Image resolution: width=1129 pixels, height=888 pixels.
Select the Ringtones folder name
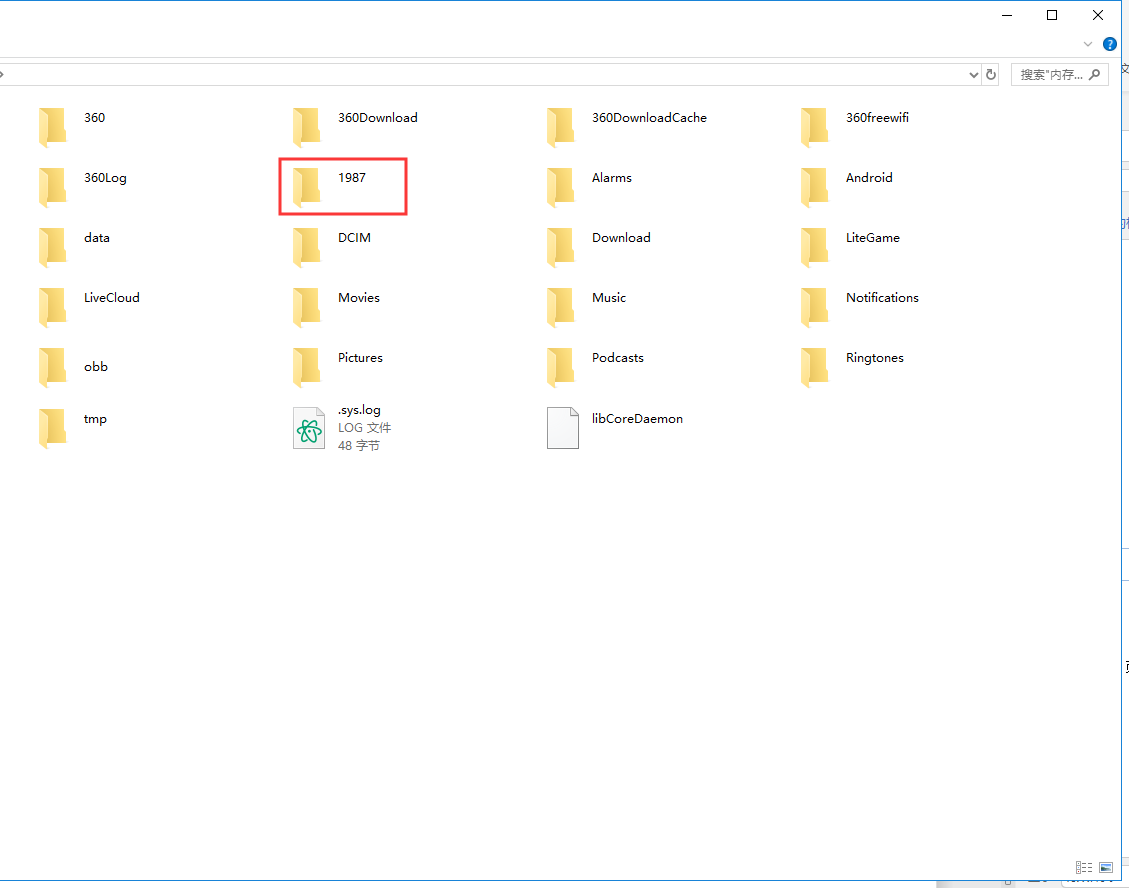tap(875, 358)
